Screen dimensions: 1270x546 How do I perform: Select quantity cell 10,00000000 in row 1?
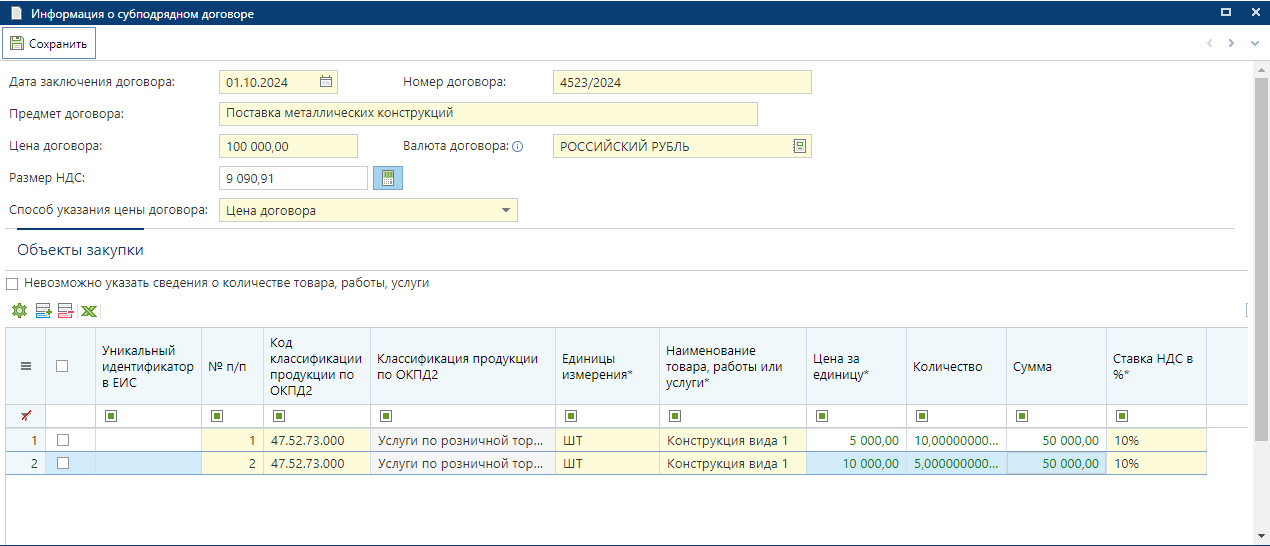(956, 440)
